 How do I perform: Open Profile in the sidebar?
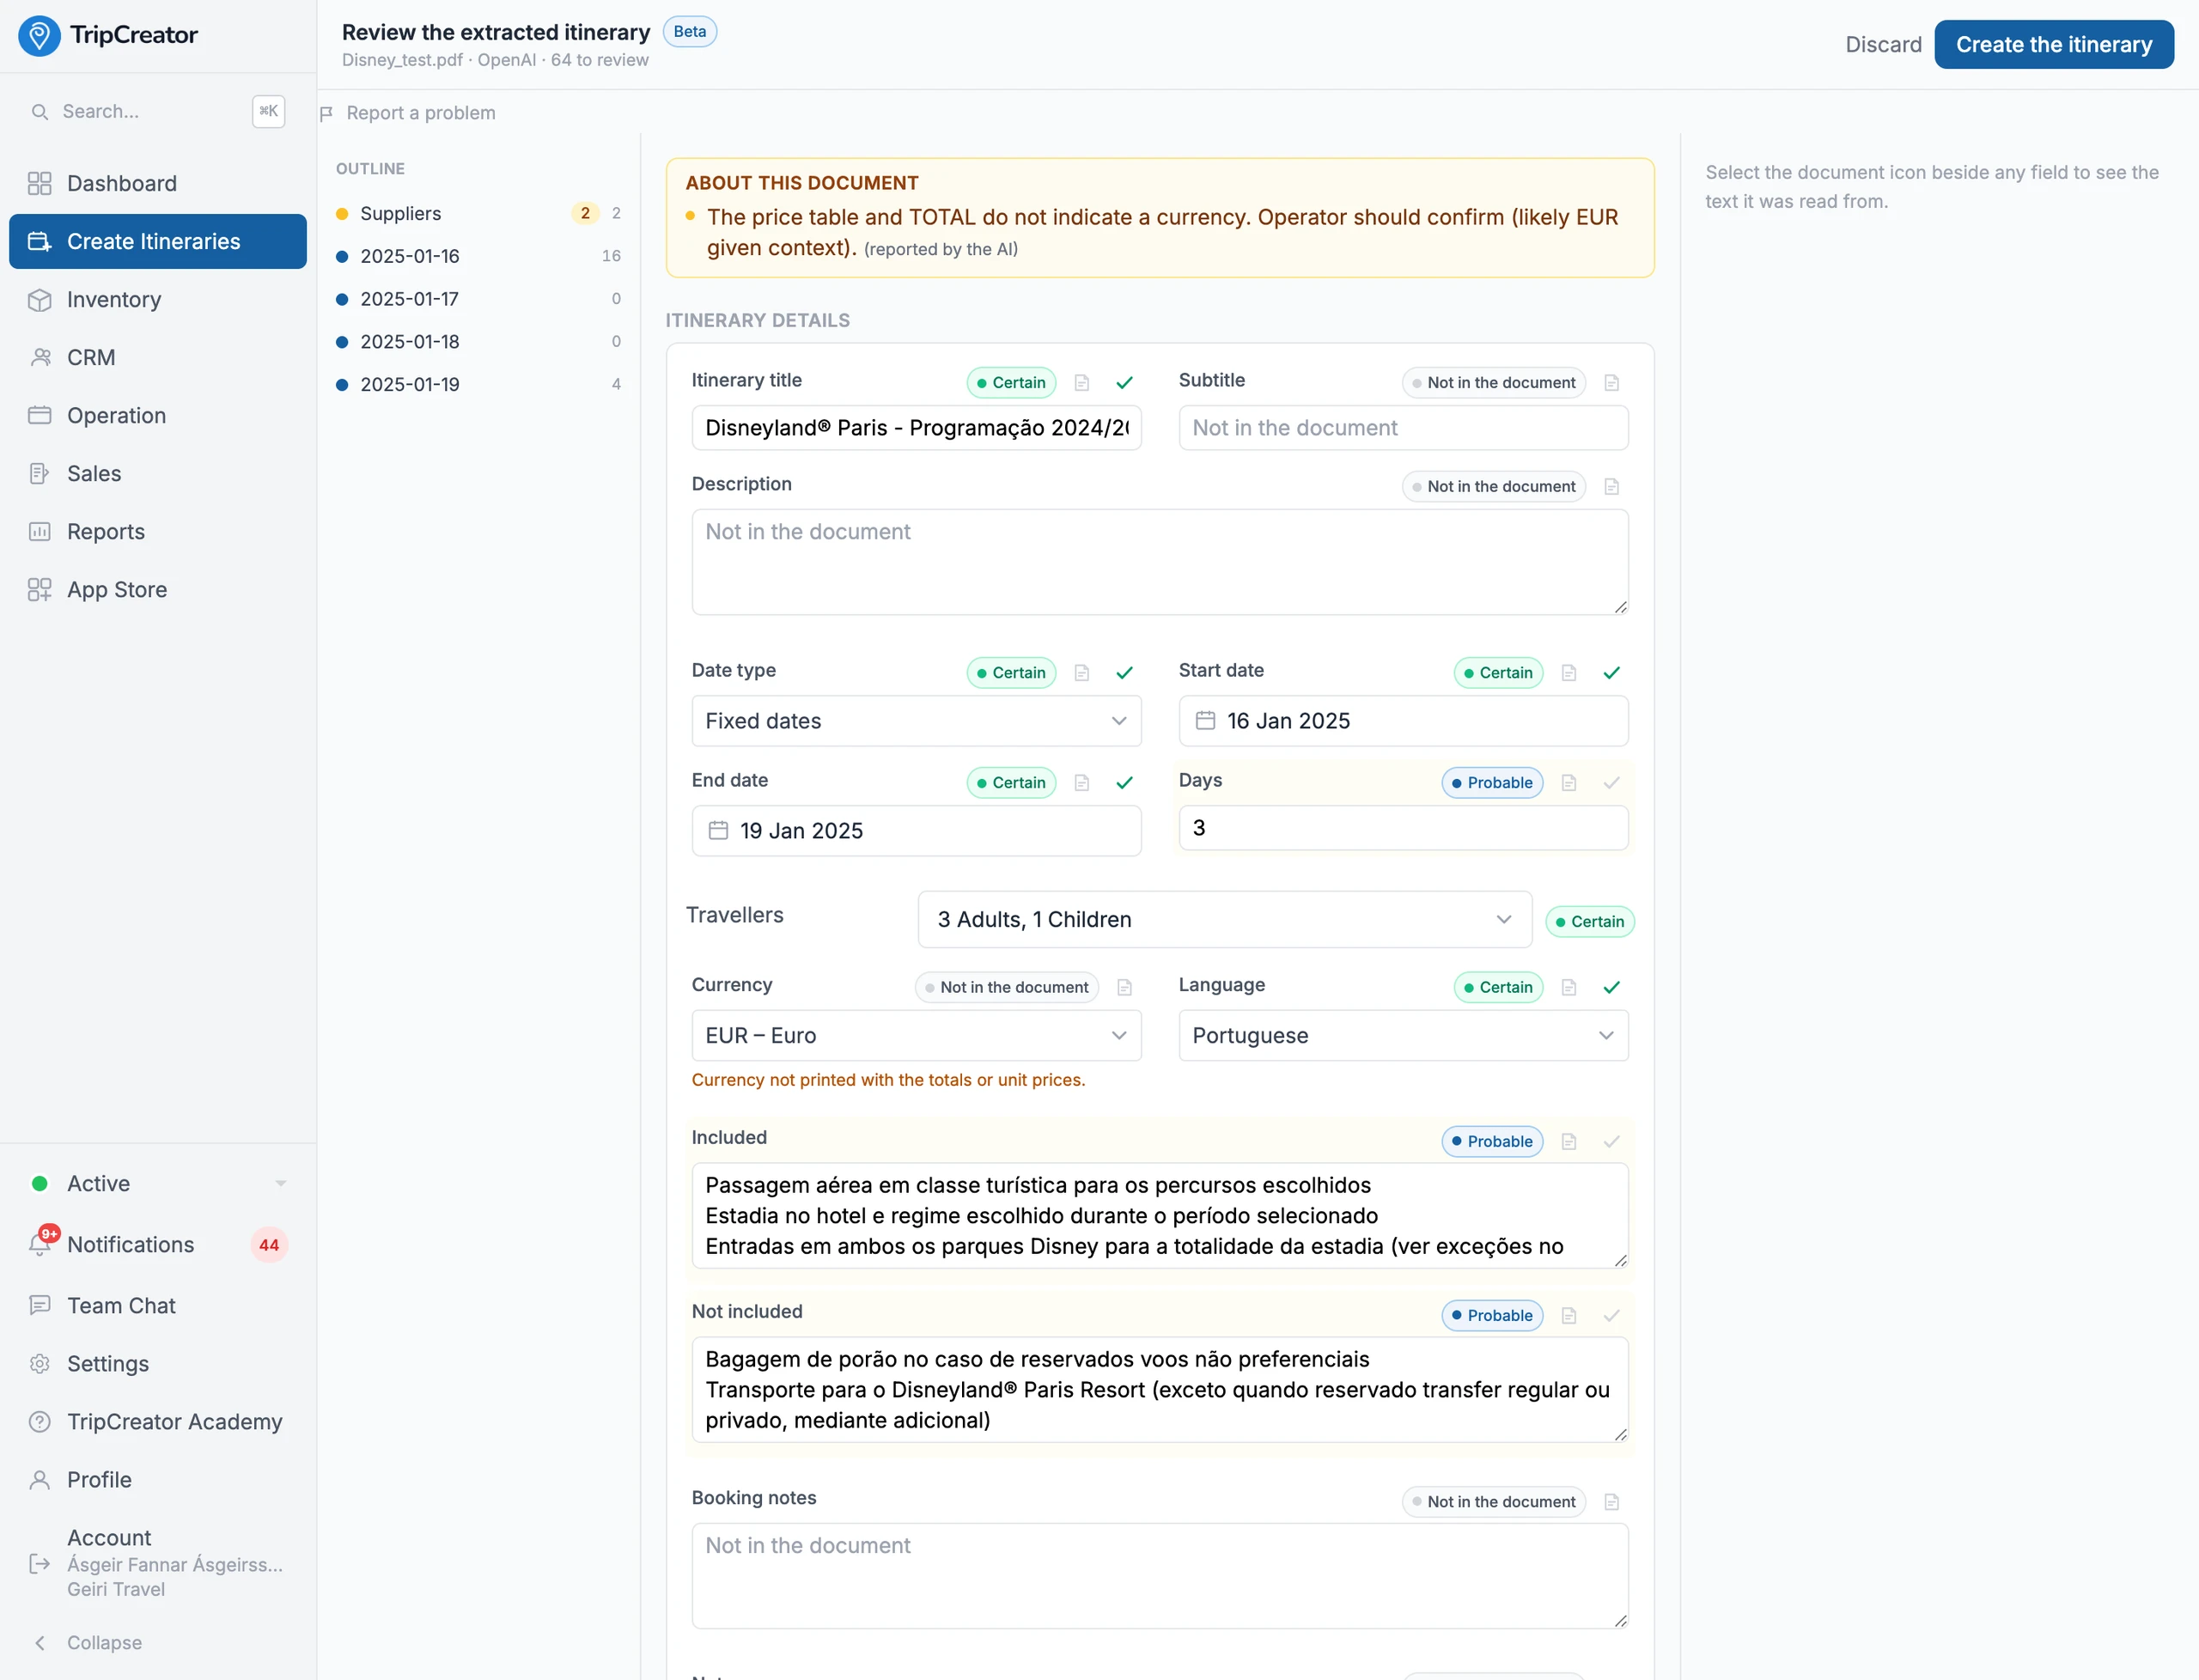pyautogui.click(x=158, y=1480)
